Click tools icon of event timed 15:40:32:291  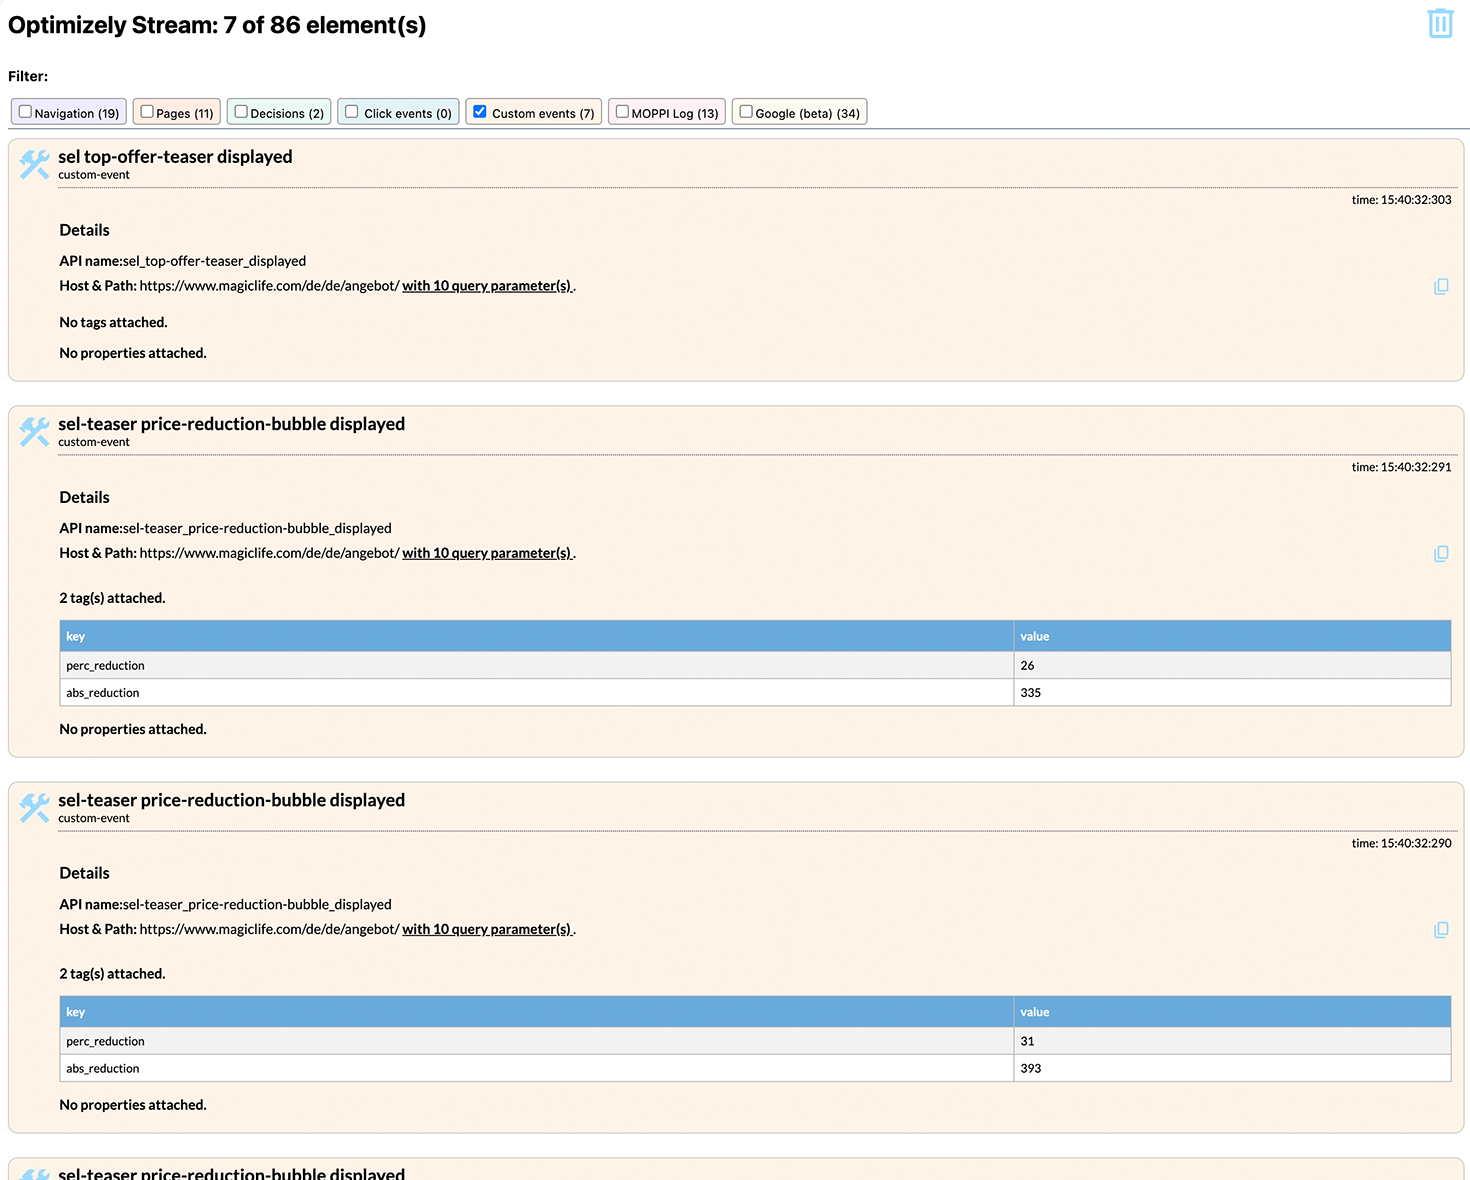(x=34, y=431)
